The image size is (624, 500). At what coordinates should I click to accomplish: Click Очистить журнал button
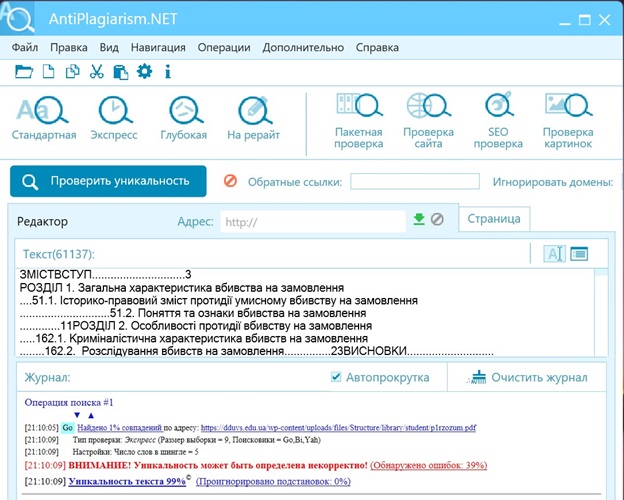tap(528, 377)
